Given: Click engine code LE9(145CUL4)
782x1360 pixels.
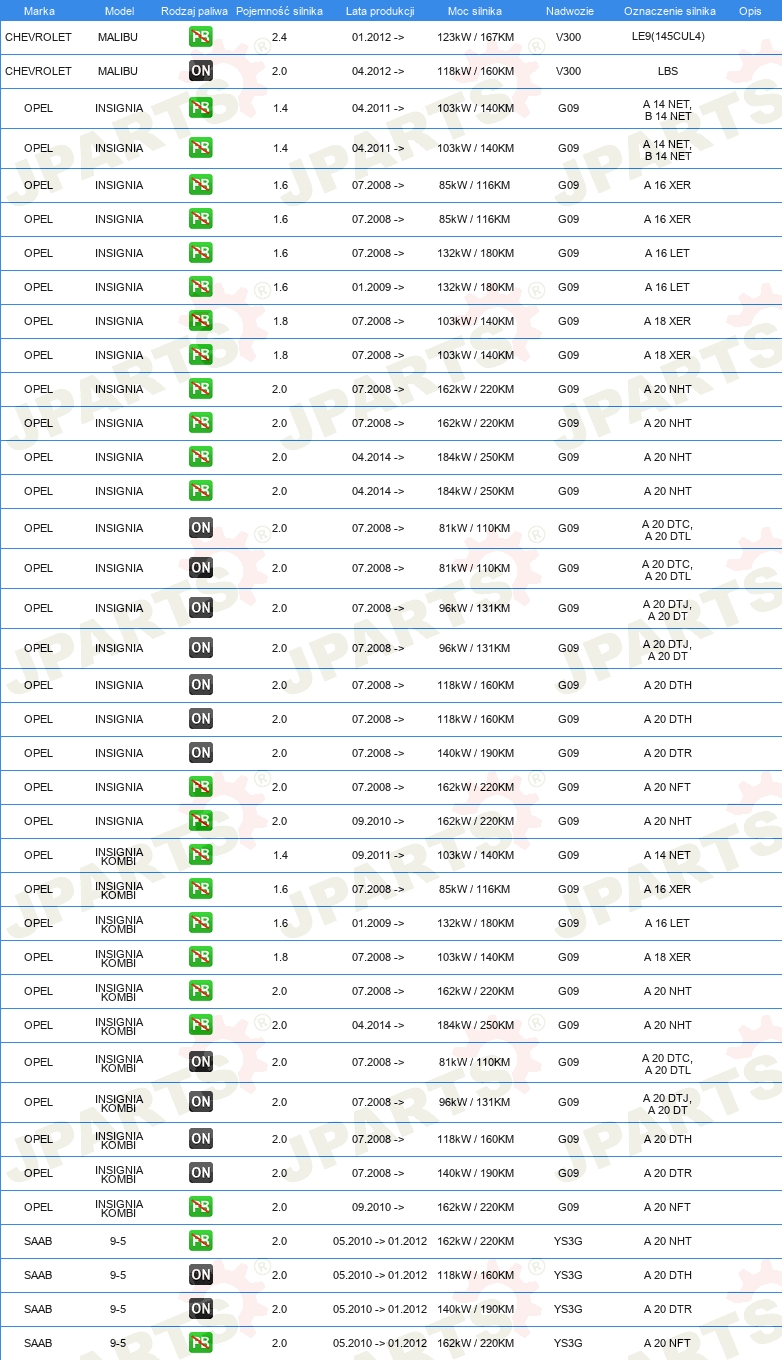Looking at the screenshot, I should pos(668,37).
